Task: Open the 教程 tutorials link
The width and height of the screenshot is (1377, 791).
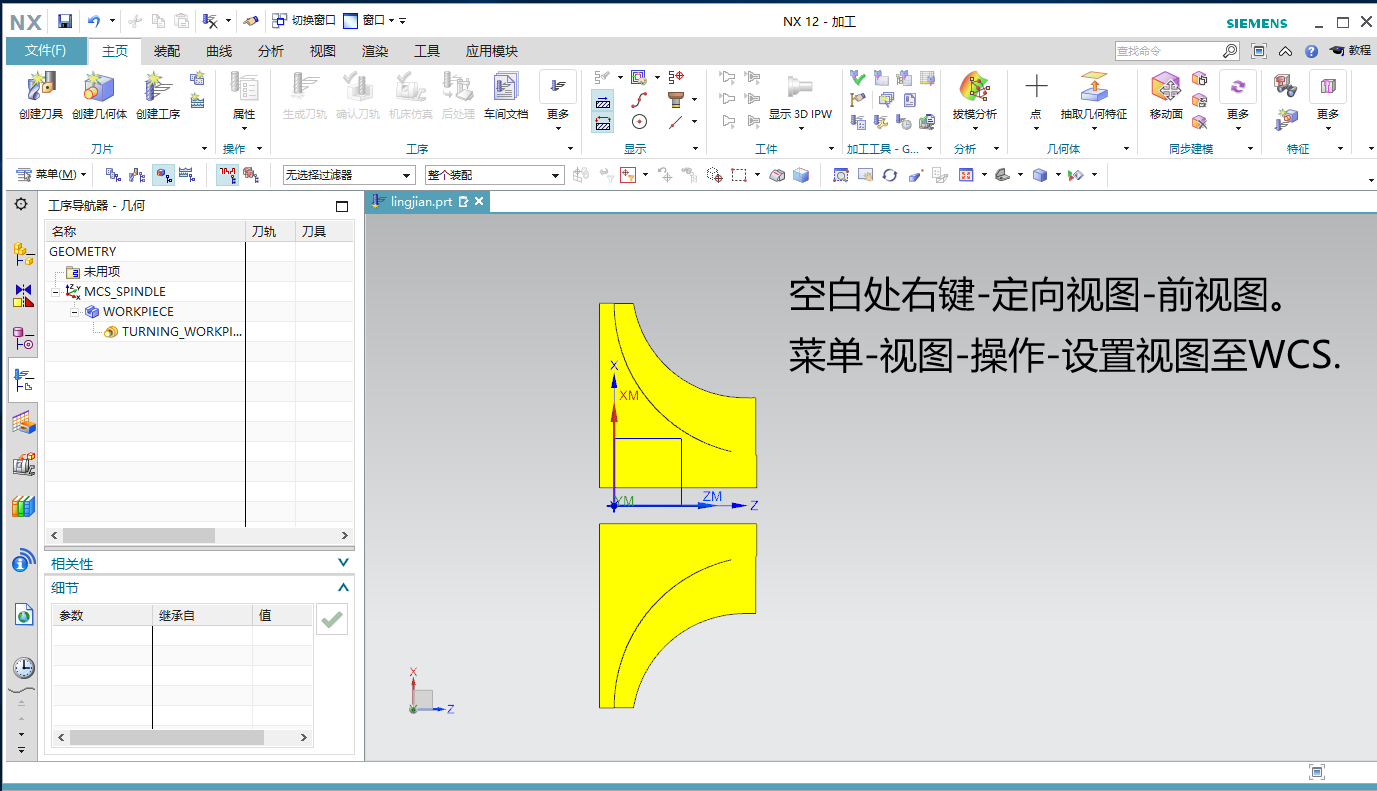Action: point(1350,51)
